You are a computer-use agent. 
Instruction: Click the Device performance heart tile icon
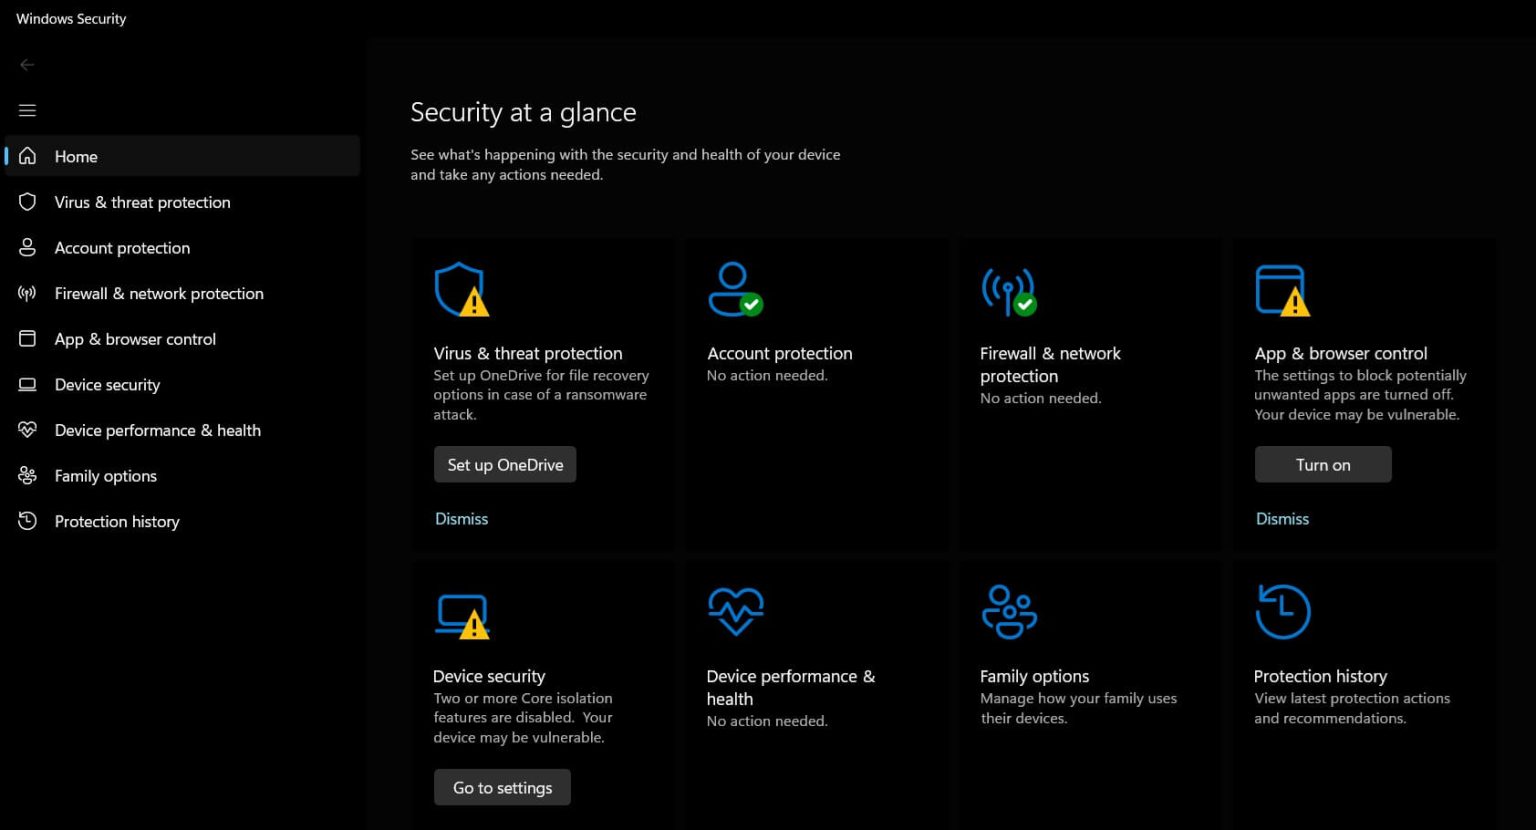tap(735, 611)
